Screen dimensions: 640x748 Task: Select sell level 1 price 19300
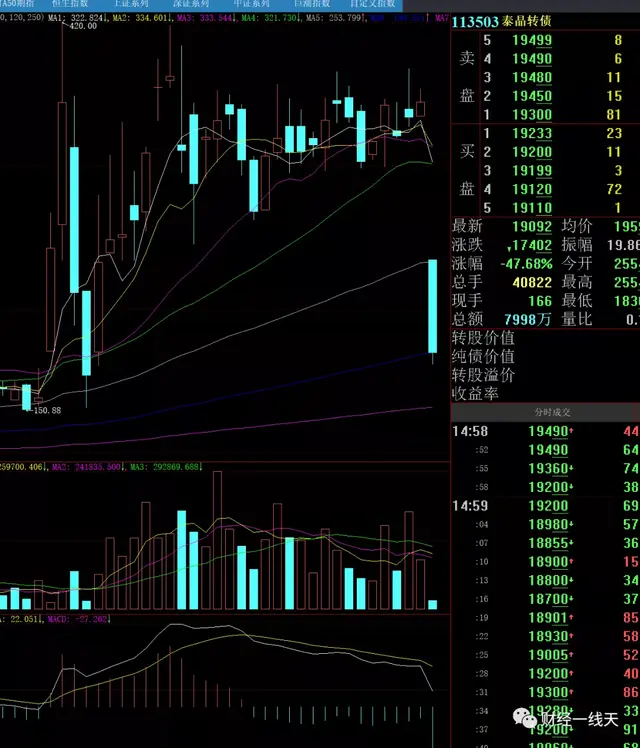point(532,115)
